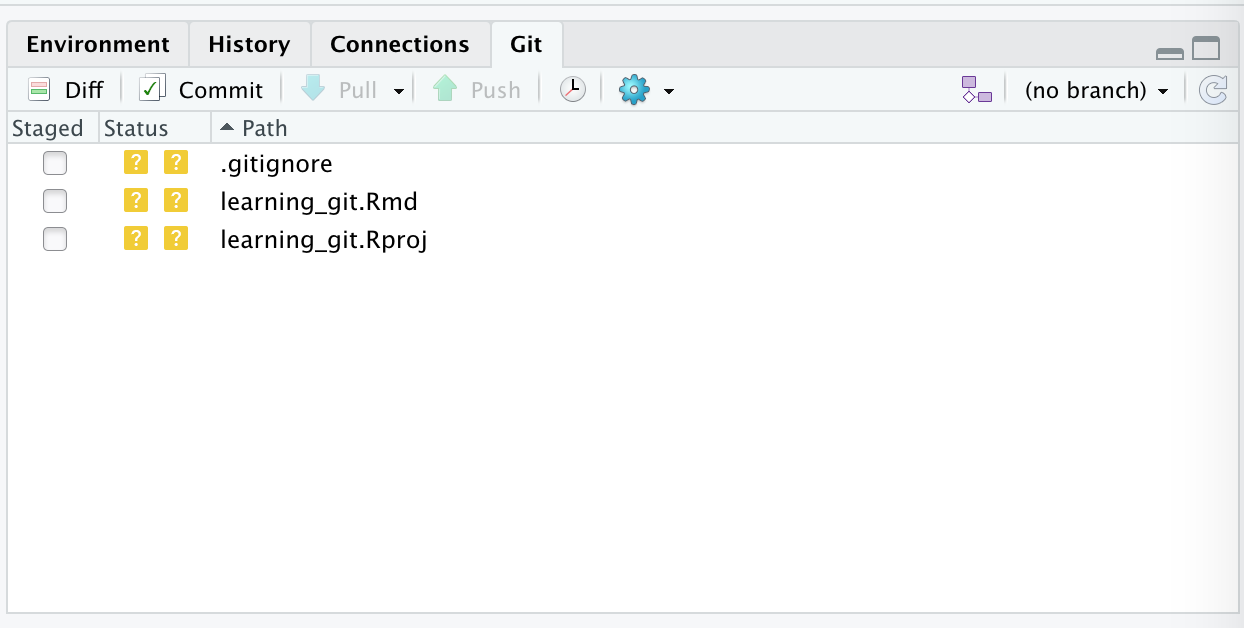Refresh the Git pane listing
Screen dimensions: 1244x628
pyautogui.click(x=1213, y=90)
